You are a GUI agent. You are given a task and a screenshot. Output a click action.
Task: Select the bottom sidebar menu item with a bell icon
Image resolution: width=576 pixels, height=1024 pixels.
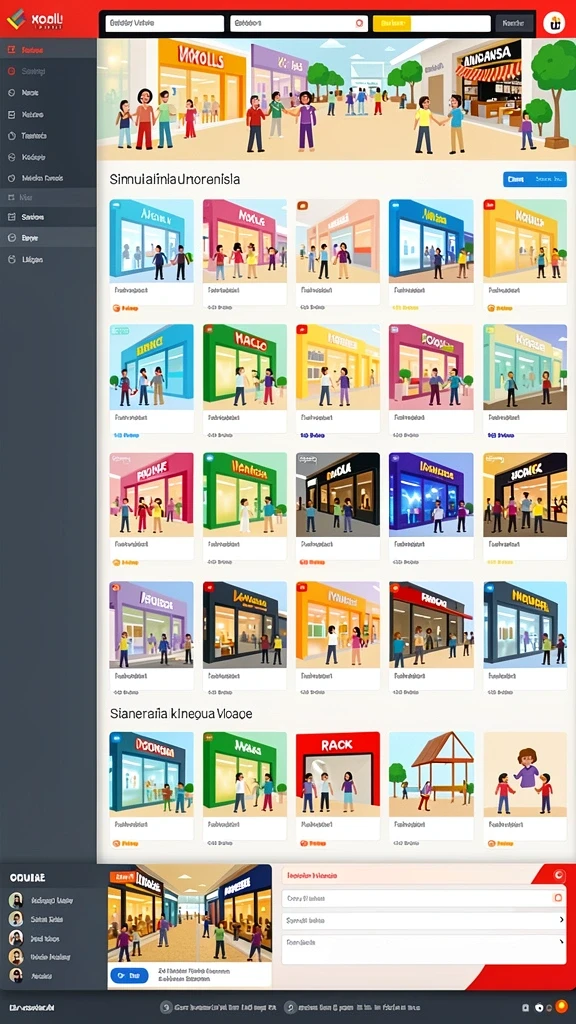tap(48, 259)
